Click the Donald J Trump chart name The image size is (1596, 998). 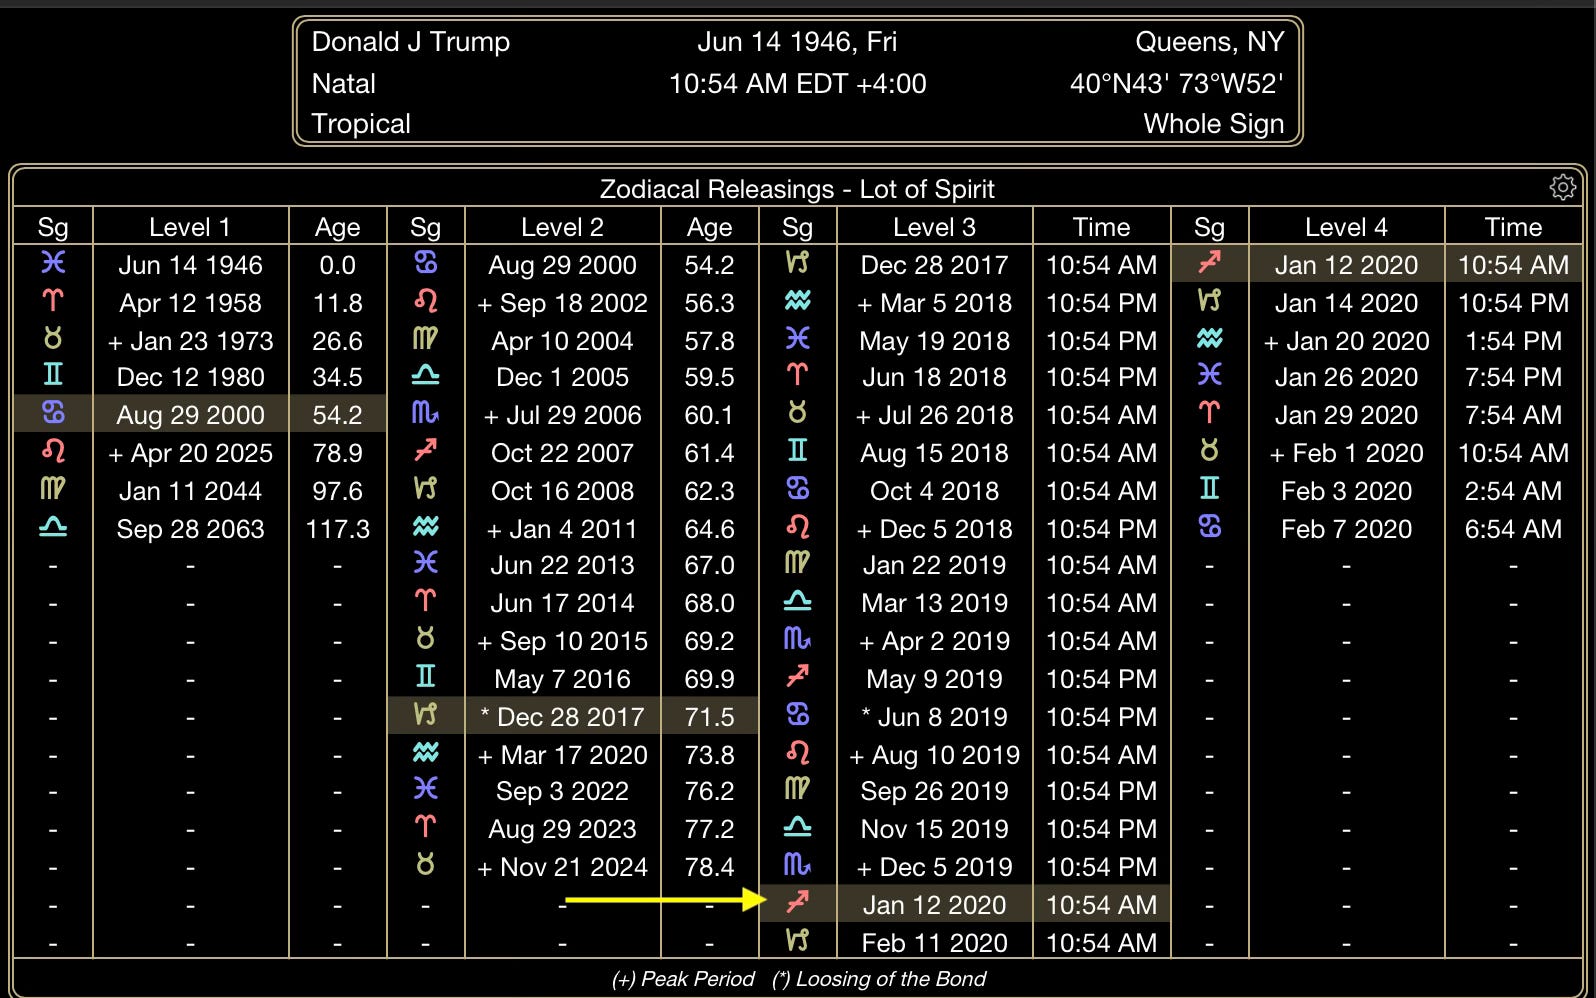410,42
